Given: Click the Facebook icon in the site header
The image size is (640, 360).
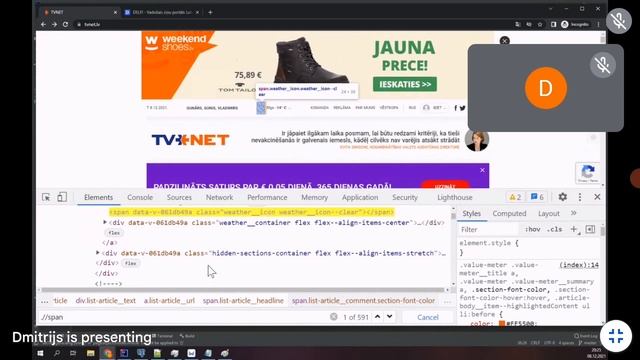Looking at the screenshot, I should coord(456,108).
